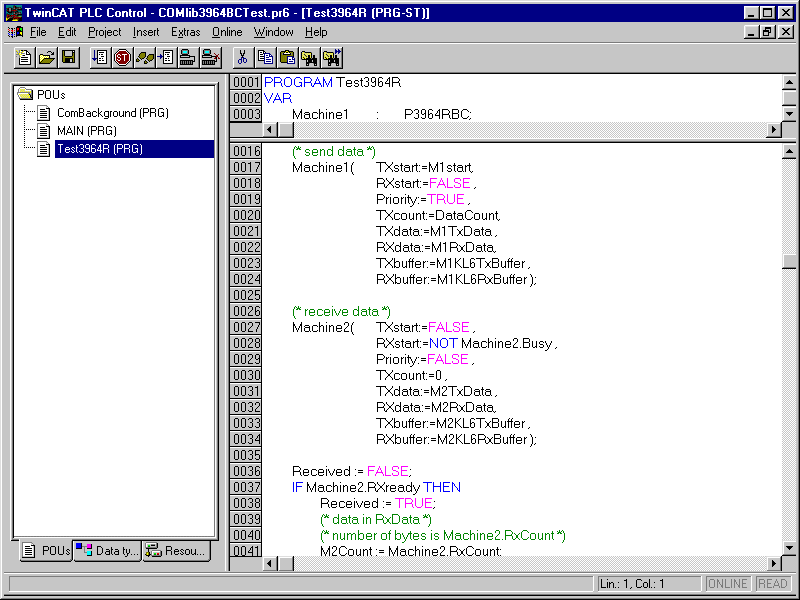Viewport: 800px width, 600px height.
Task: Click line number 0027 in the gutter
Action: [246, 328]
